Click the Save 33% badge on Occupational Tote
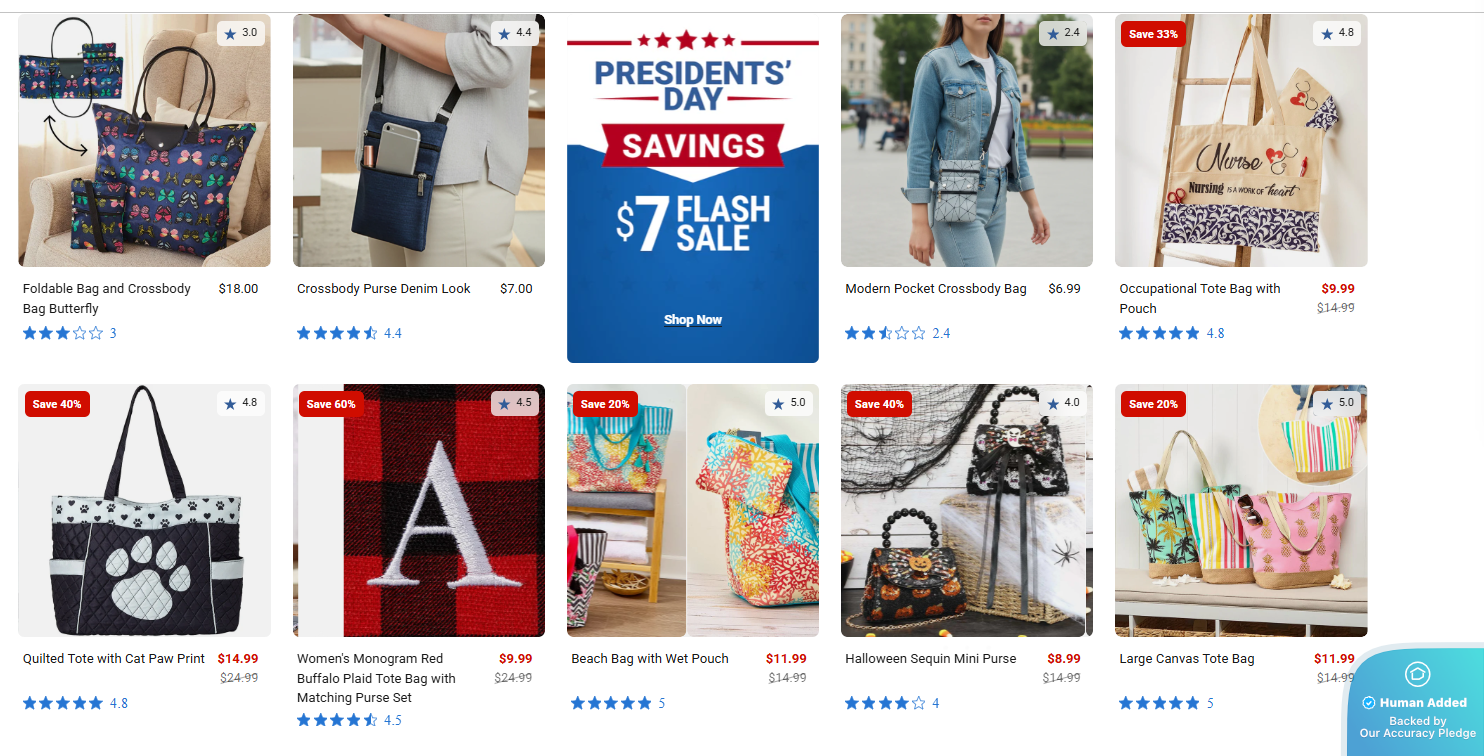Image resolution: width=1484 pixels, height=756 pixels. click(x=1153, y=34)
